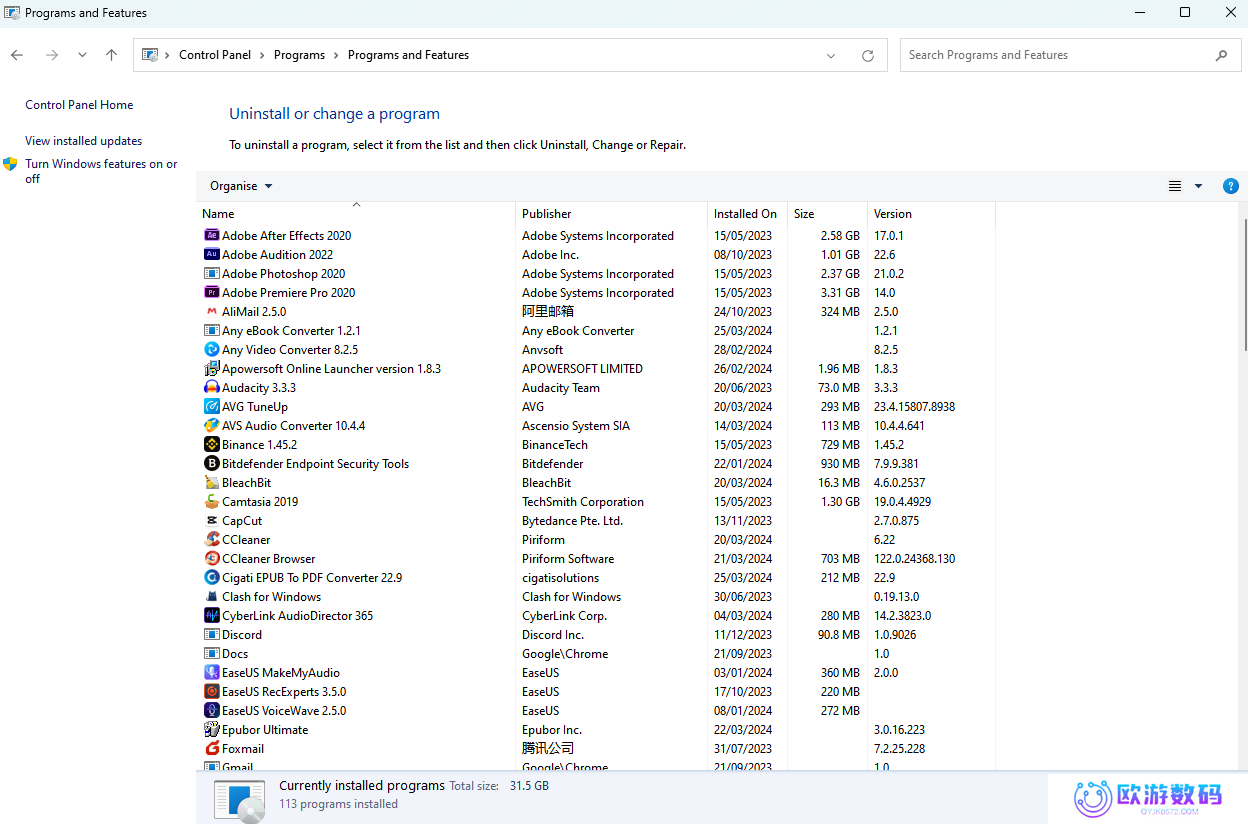Viewport: 1248px width, 824px height.
Task: Click Control Panel in the breadcrumb
Action: click(x=215, y=55)
